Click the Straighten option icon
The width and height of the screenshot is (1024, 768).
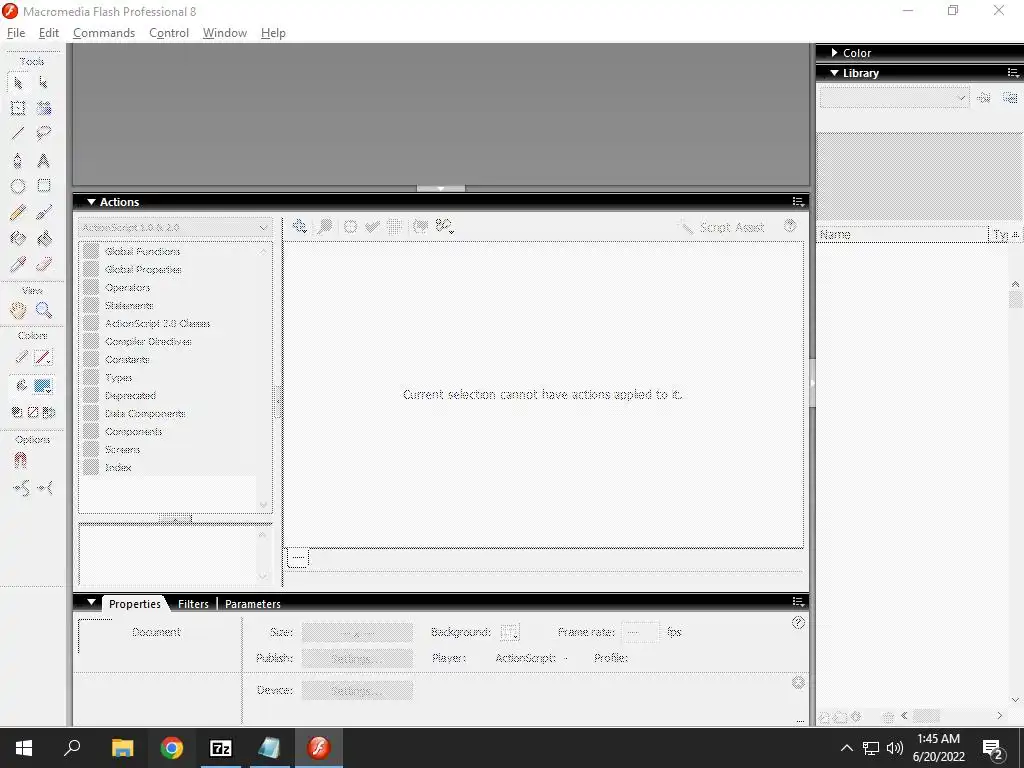(x=45, y=488)
